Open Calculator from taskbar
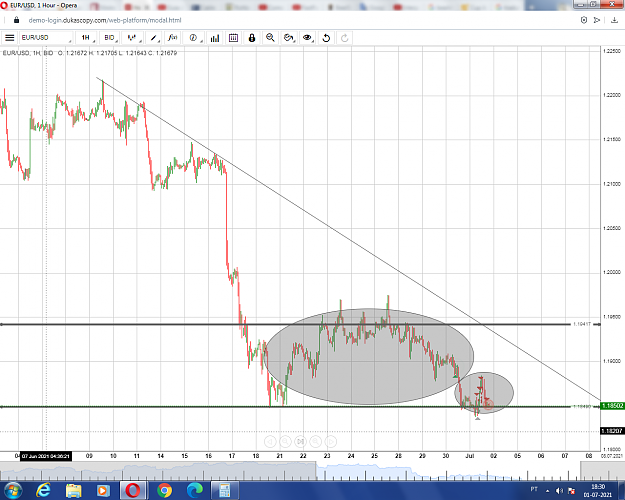This screenshot has height=500, width=625. (x=224, y=490)
